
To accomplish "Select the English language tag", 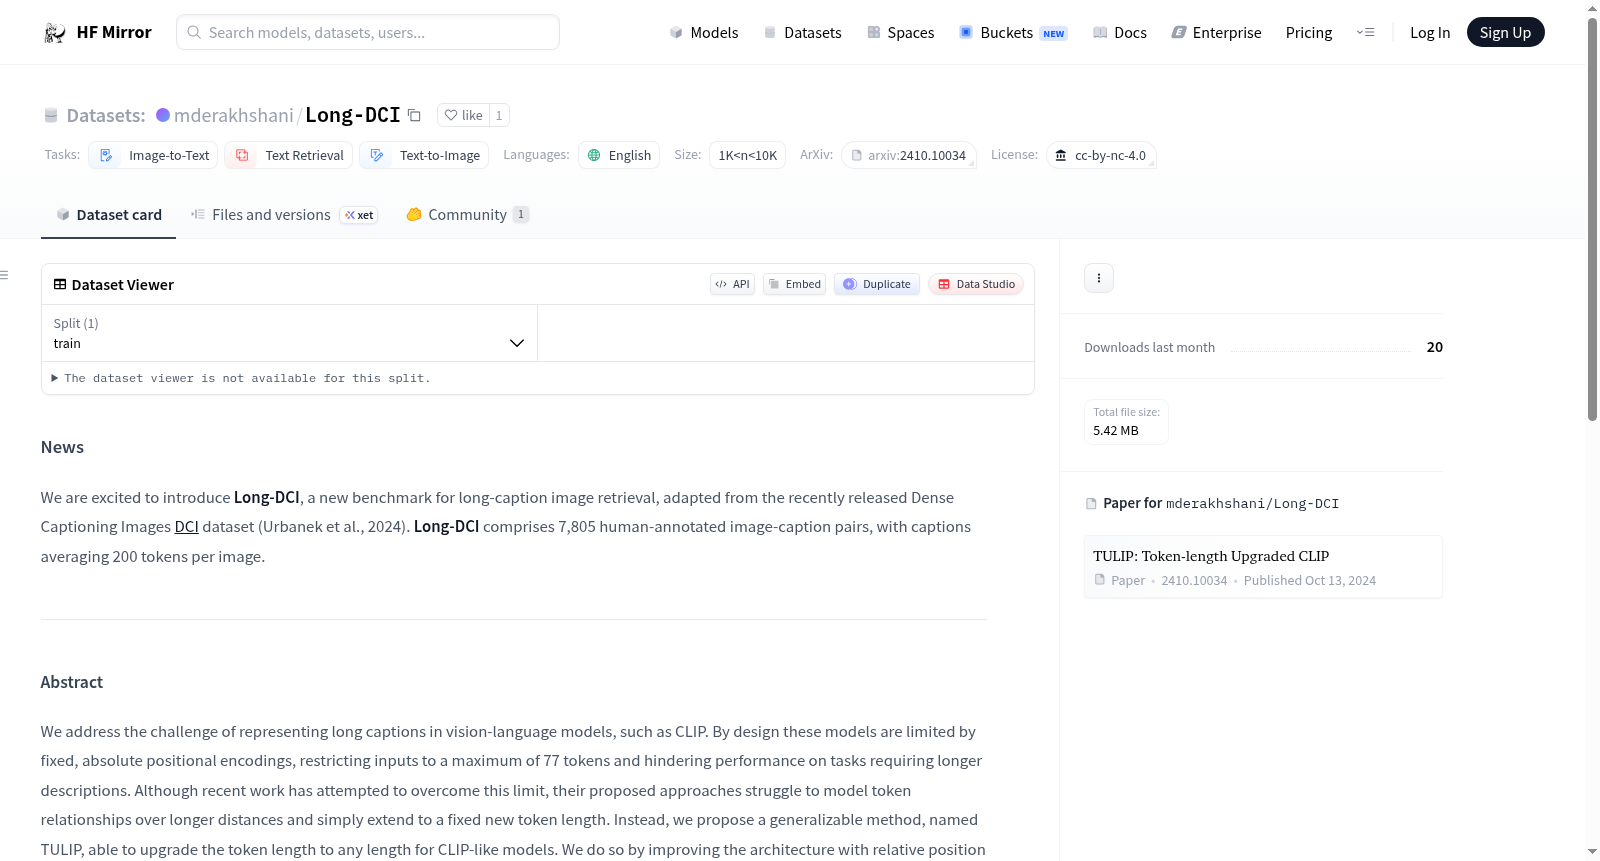I will (x=619, y=155).
